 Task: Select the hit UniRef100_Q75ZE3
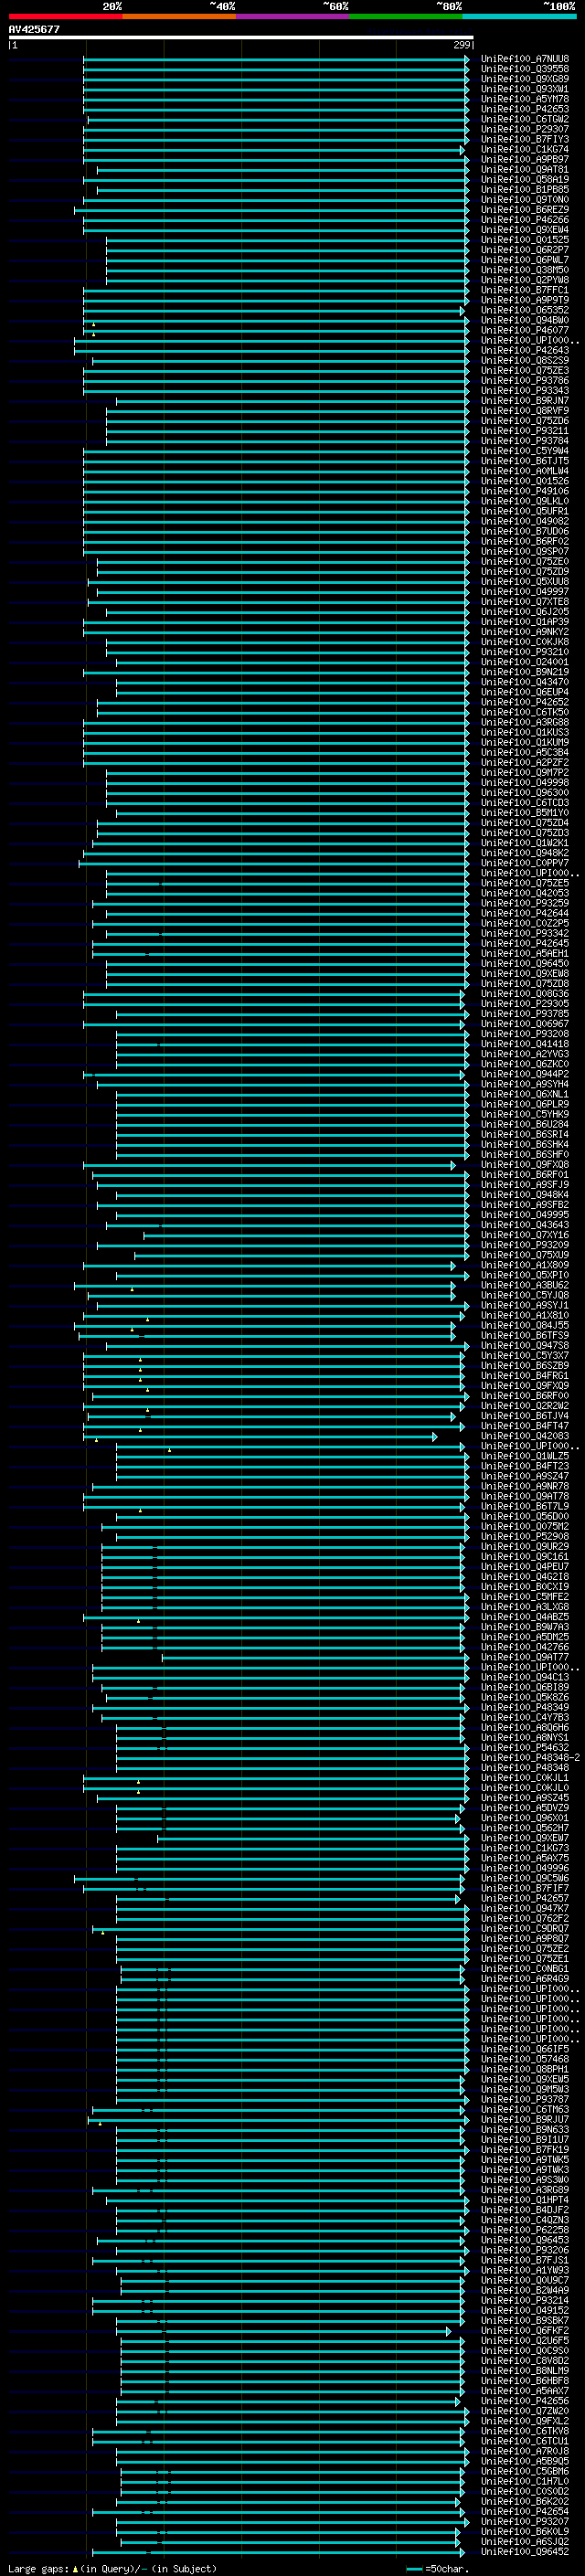(524, 370)
